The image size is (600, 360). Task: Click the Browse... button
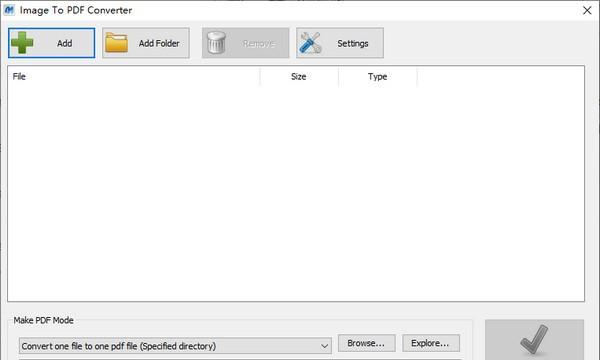(366, 343)
